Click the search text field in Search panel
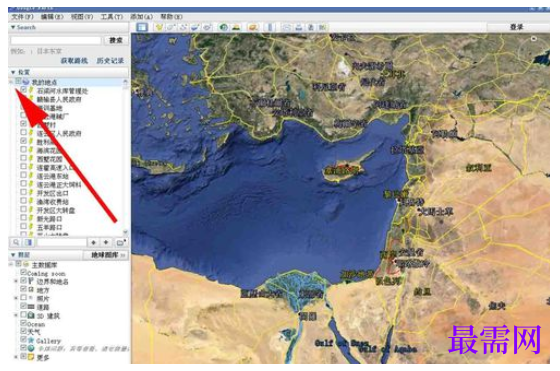The image size is (560, 371). point(56,40)
